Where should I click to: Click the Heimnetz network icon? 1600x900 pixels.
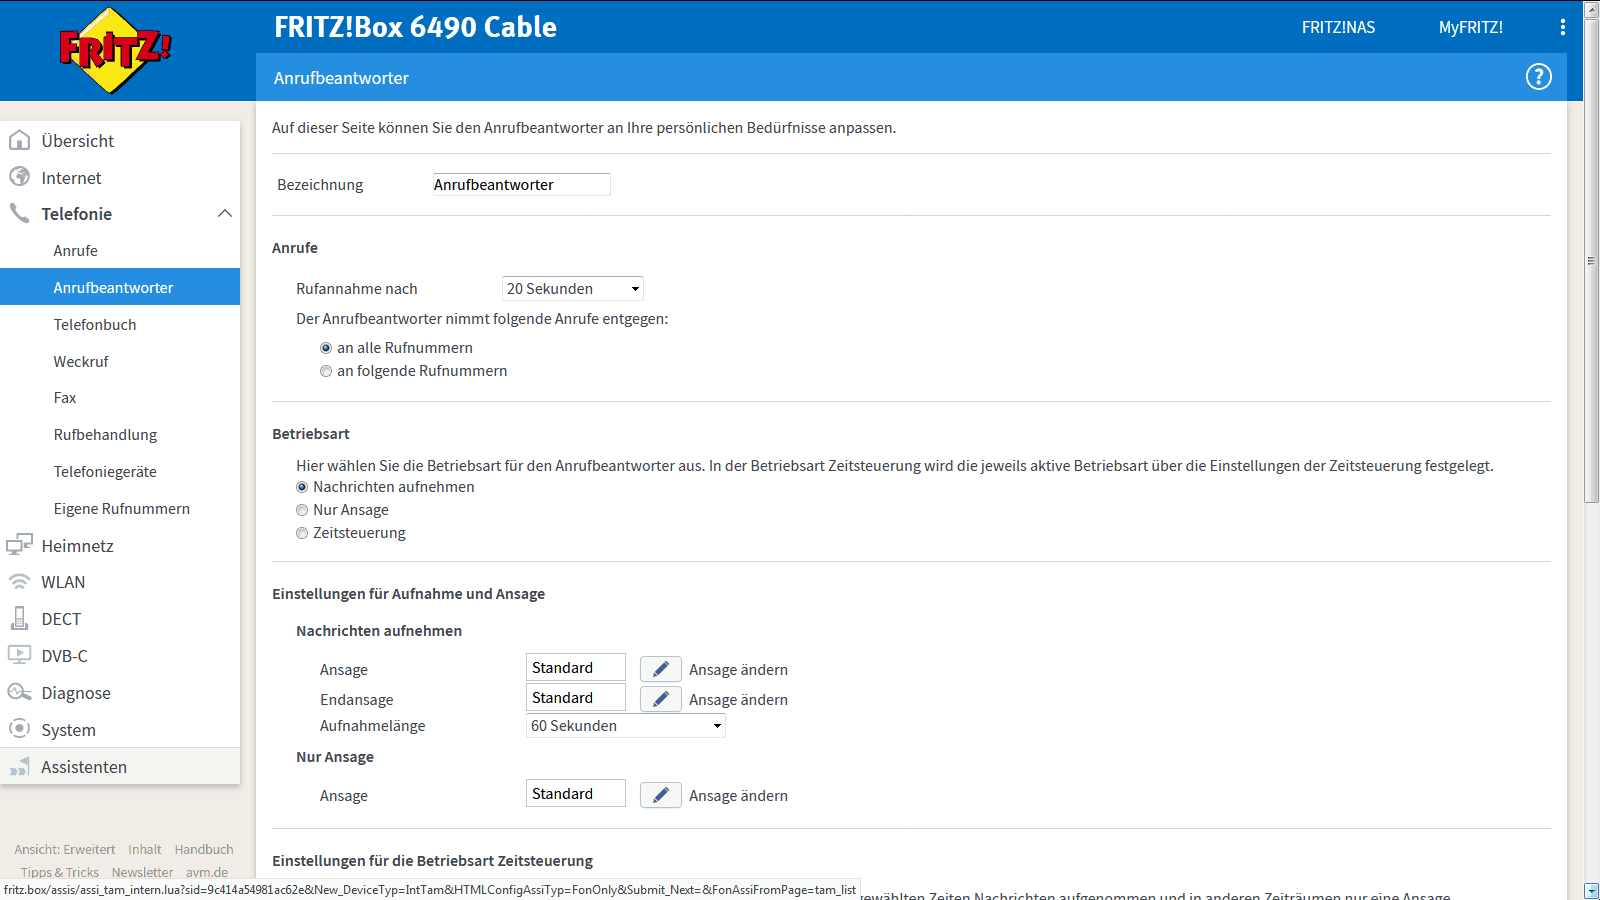(19, 545)
